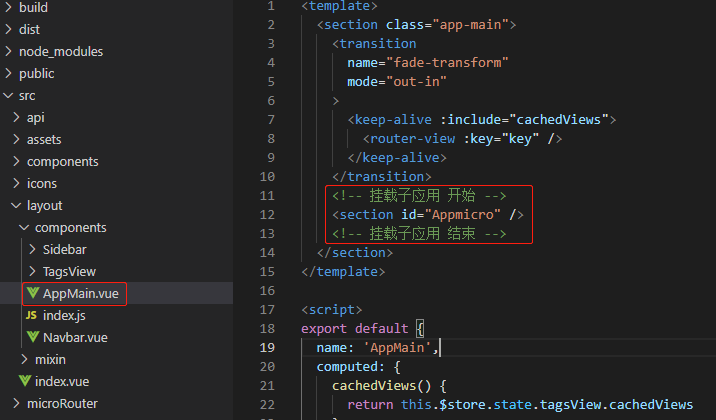Collapse the layout folder chevron
716x420 pixels.
point(17,206)
